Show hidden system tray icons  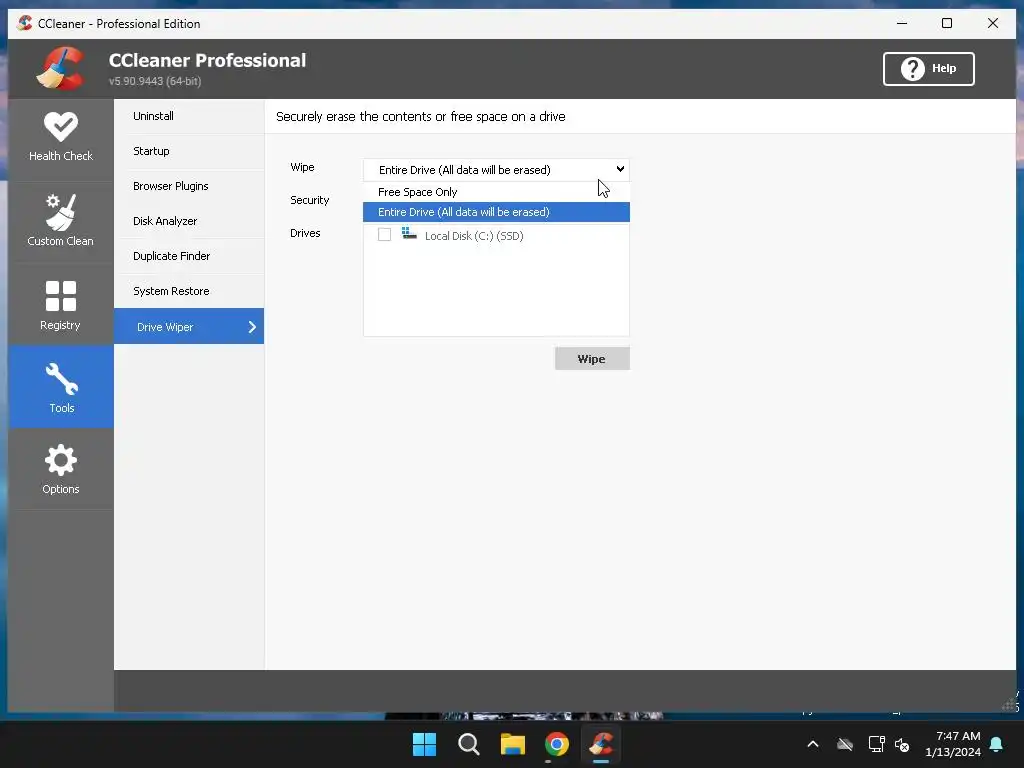click(813, 744)
